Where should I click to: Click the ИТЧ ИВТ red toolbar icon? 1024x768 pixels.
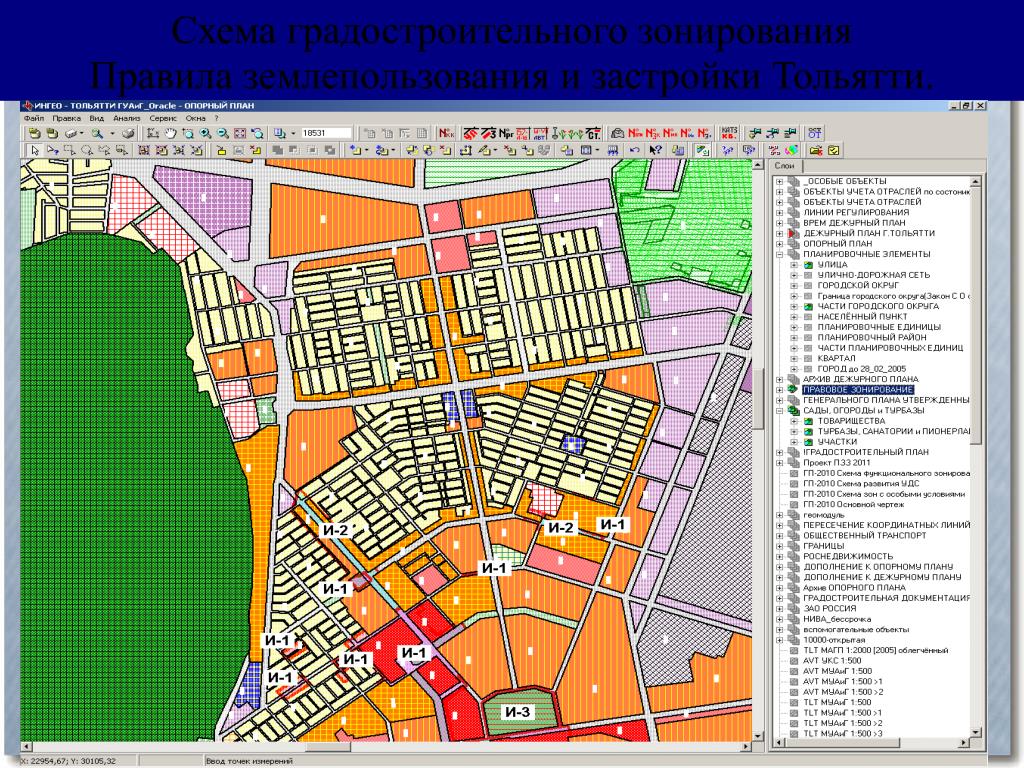(x=540, y=133)
